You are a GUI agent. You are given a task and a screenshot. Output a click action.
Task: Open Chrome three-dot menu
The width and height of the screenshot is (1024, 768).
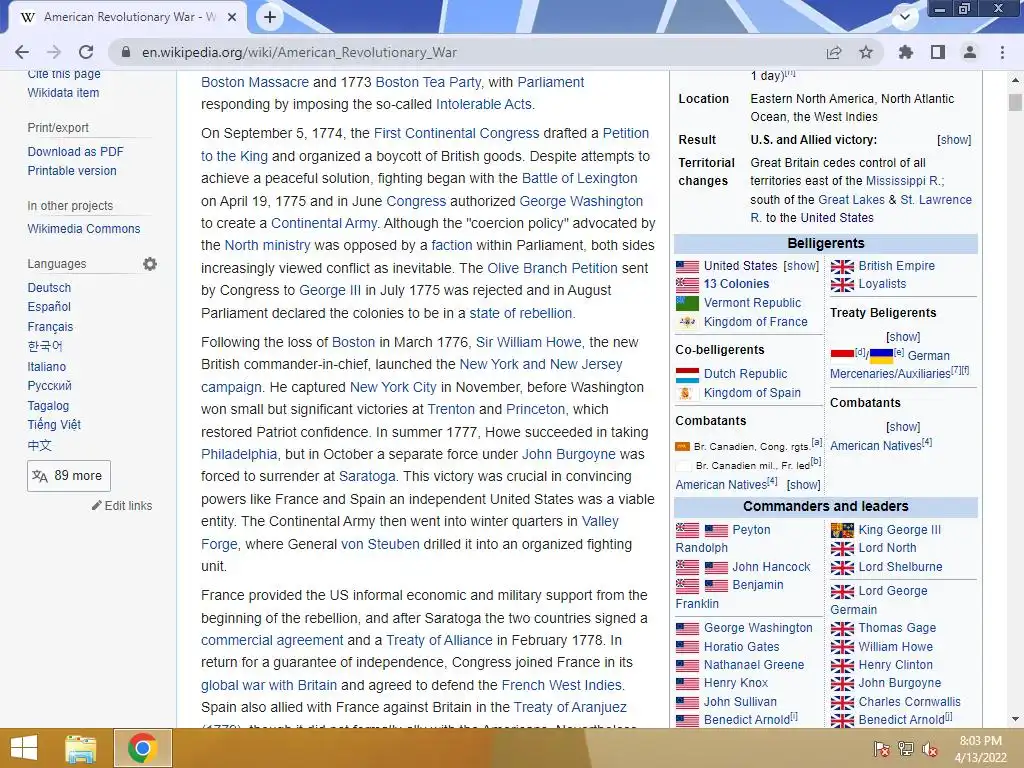click(1002, 52)
